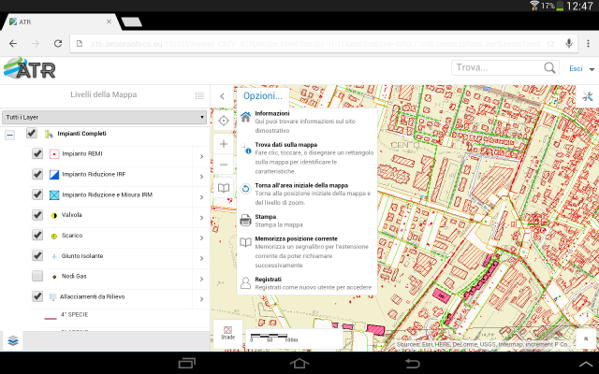The height and width of the screenshot is (374, 599).
Task: Reload the page with the refresh icon
Action: tap(58, 44)
